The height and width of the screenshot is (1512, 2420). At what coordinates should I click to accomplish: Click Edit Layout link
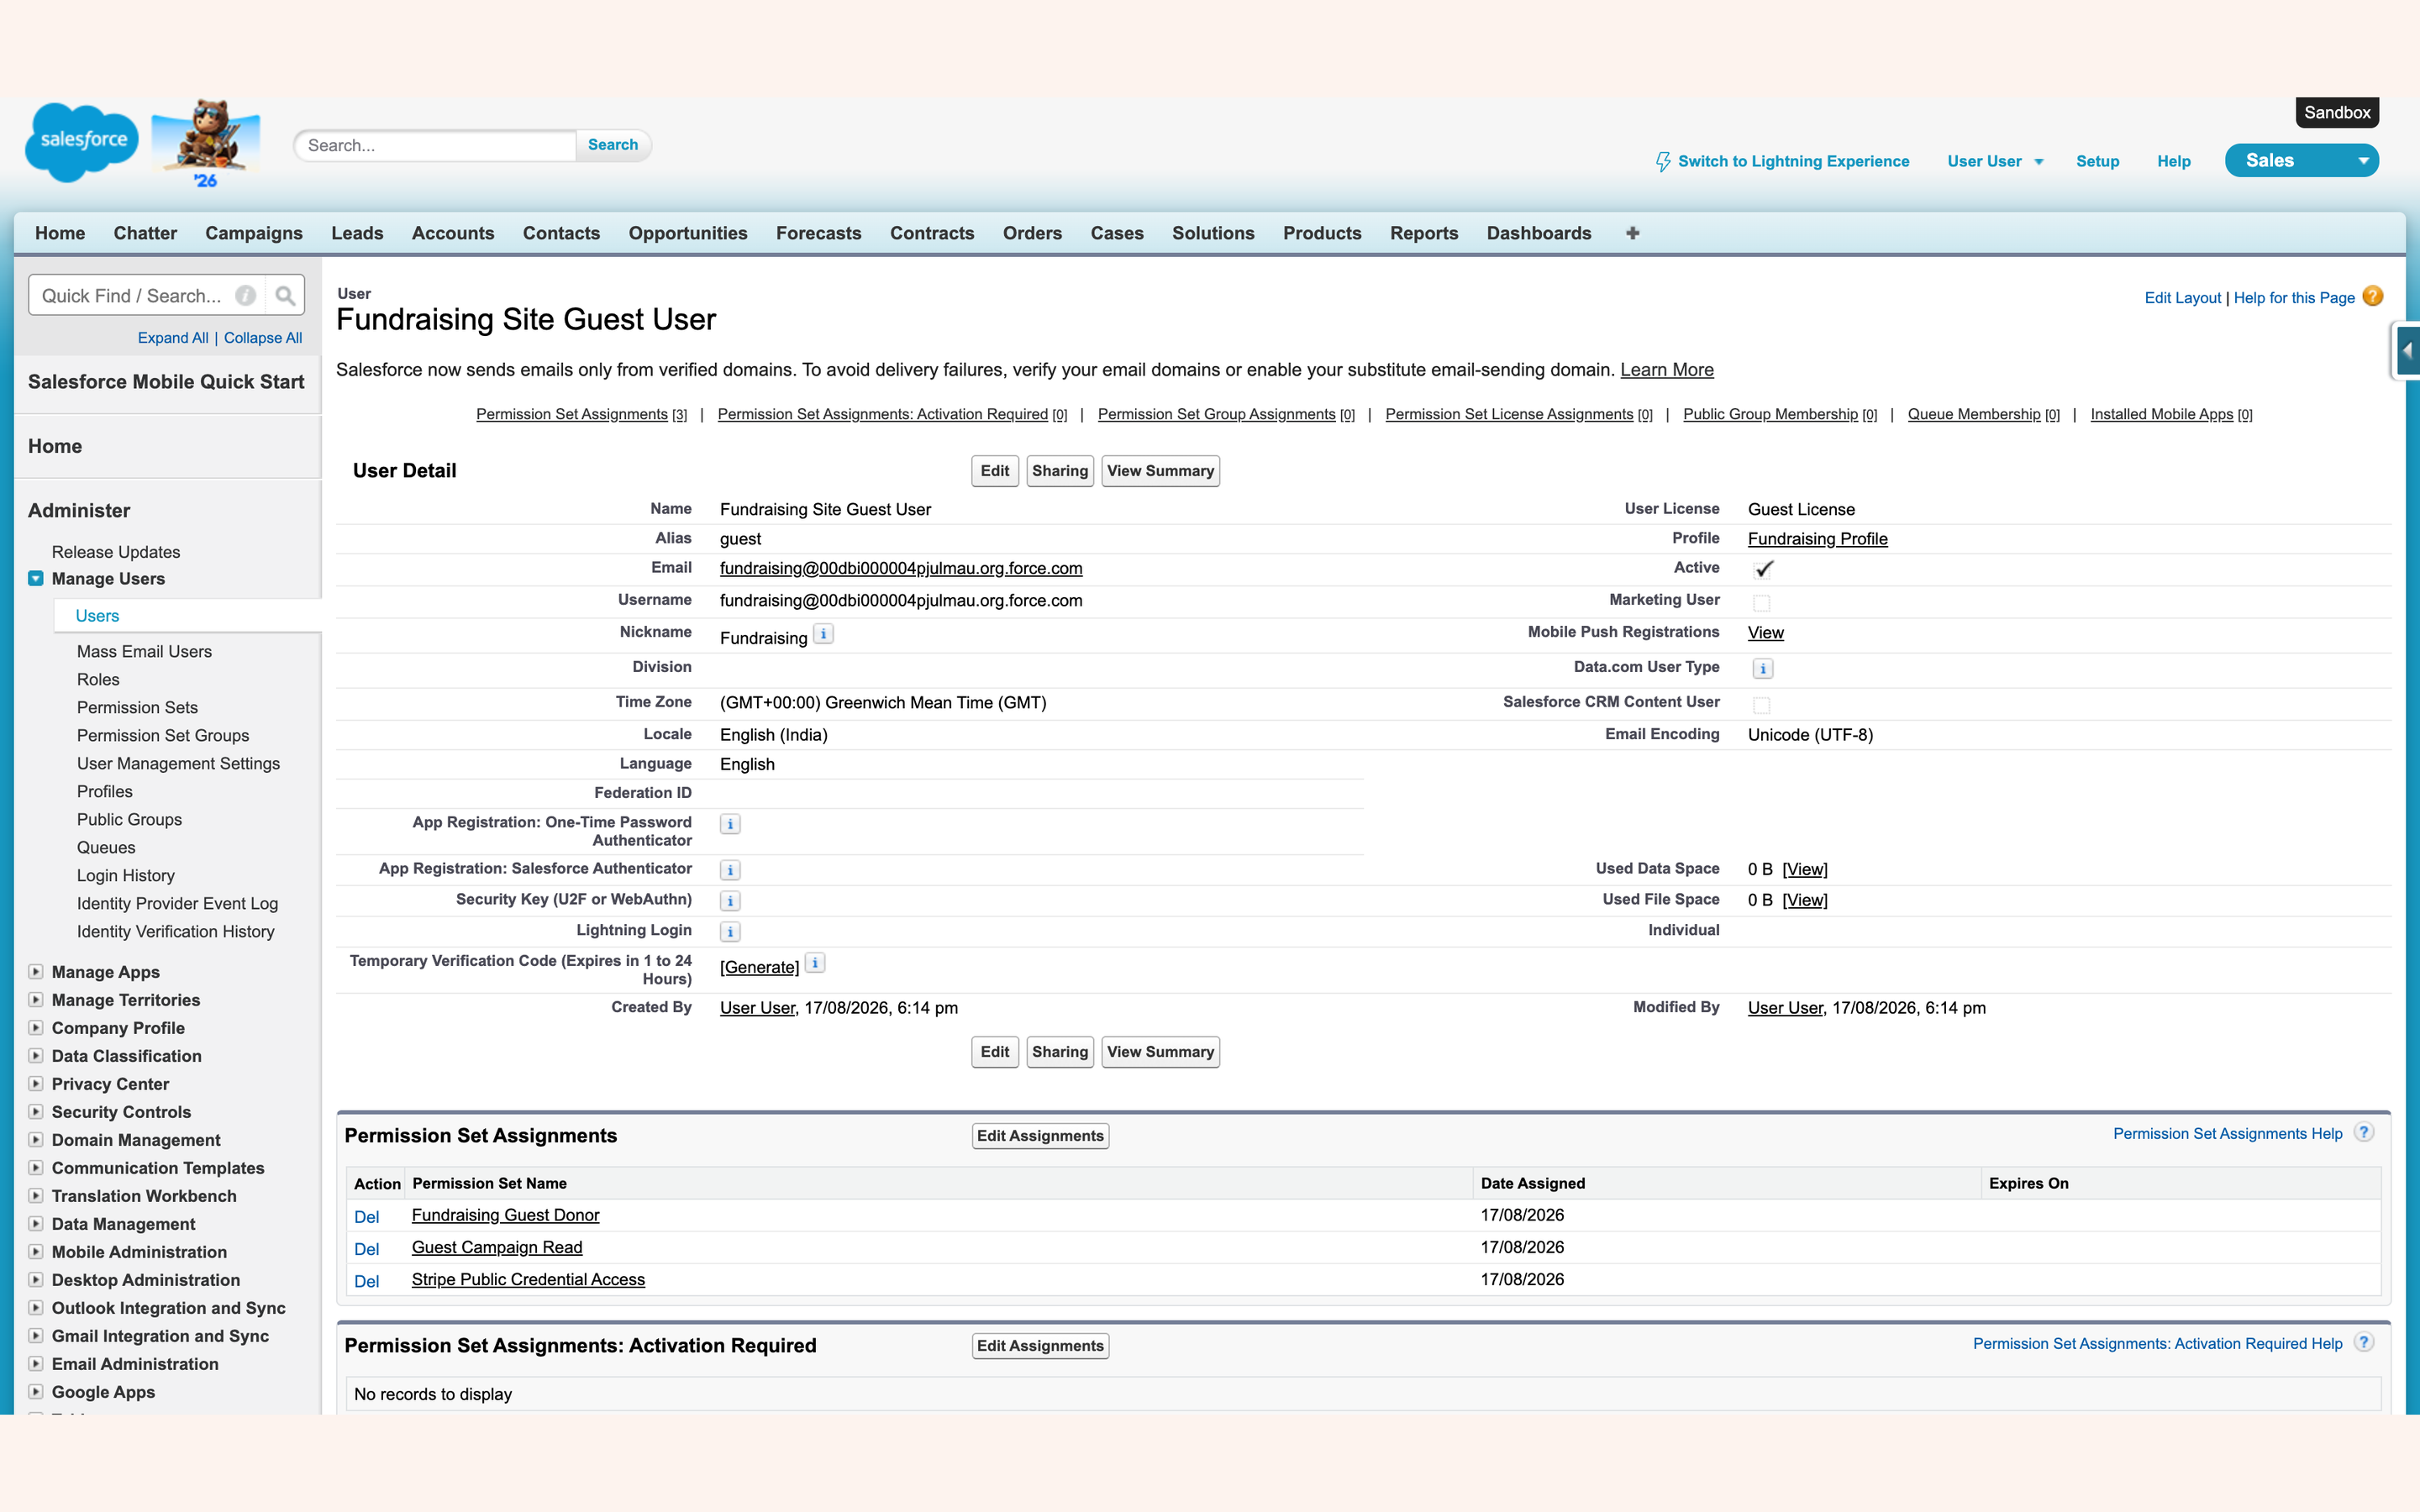click(2182, 298)
